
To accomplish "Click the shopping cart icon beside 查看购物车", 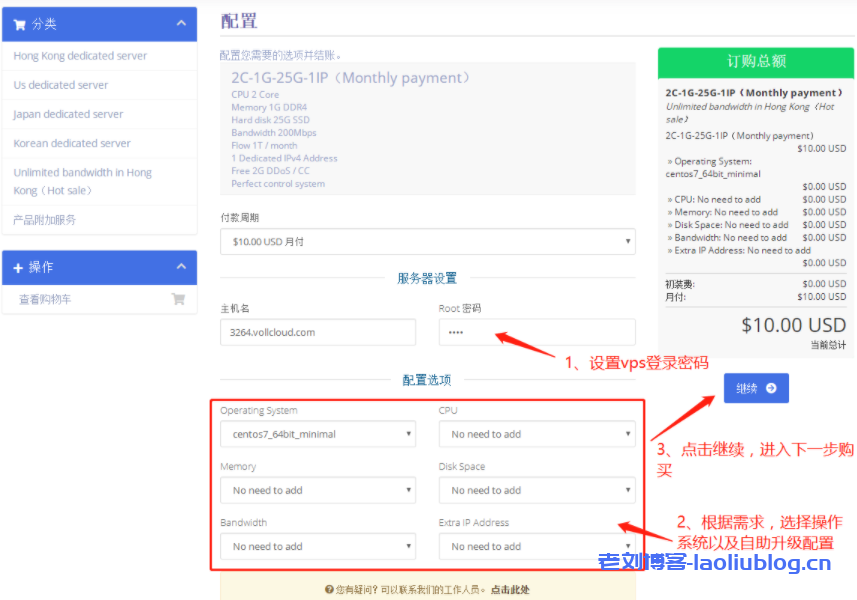I will point(178,299).
